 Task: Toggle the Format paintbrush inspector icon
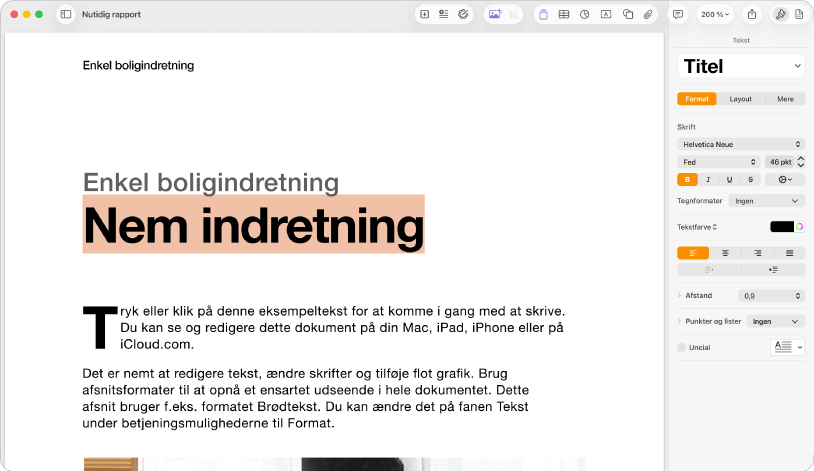[780, 15]
